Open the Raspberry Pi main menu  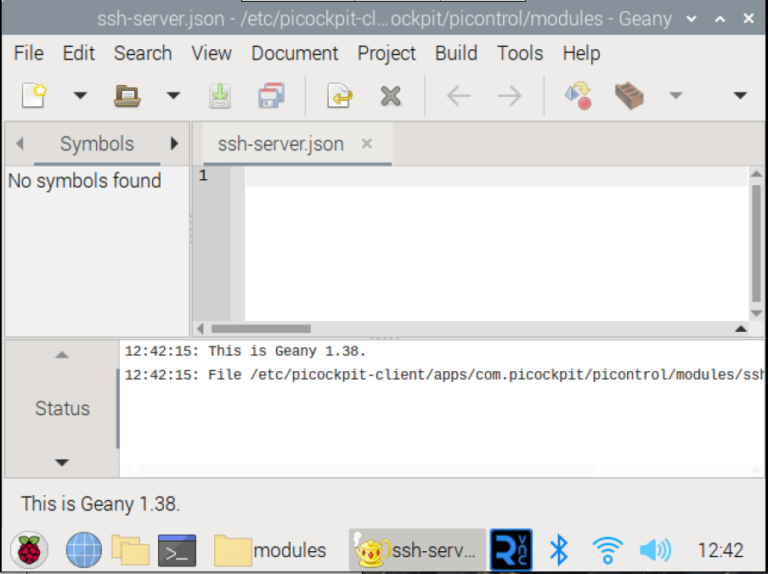[29, 550]
